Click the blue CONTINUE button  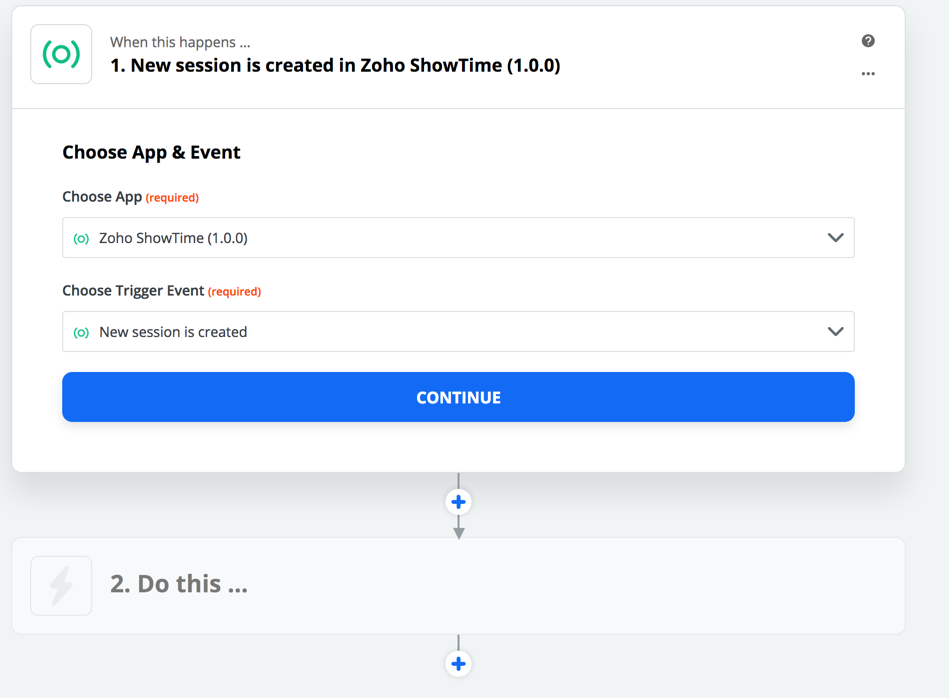coord(458,397)
